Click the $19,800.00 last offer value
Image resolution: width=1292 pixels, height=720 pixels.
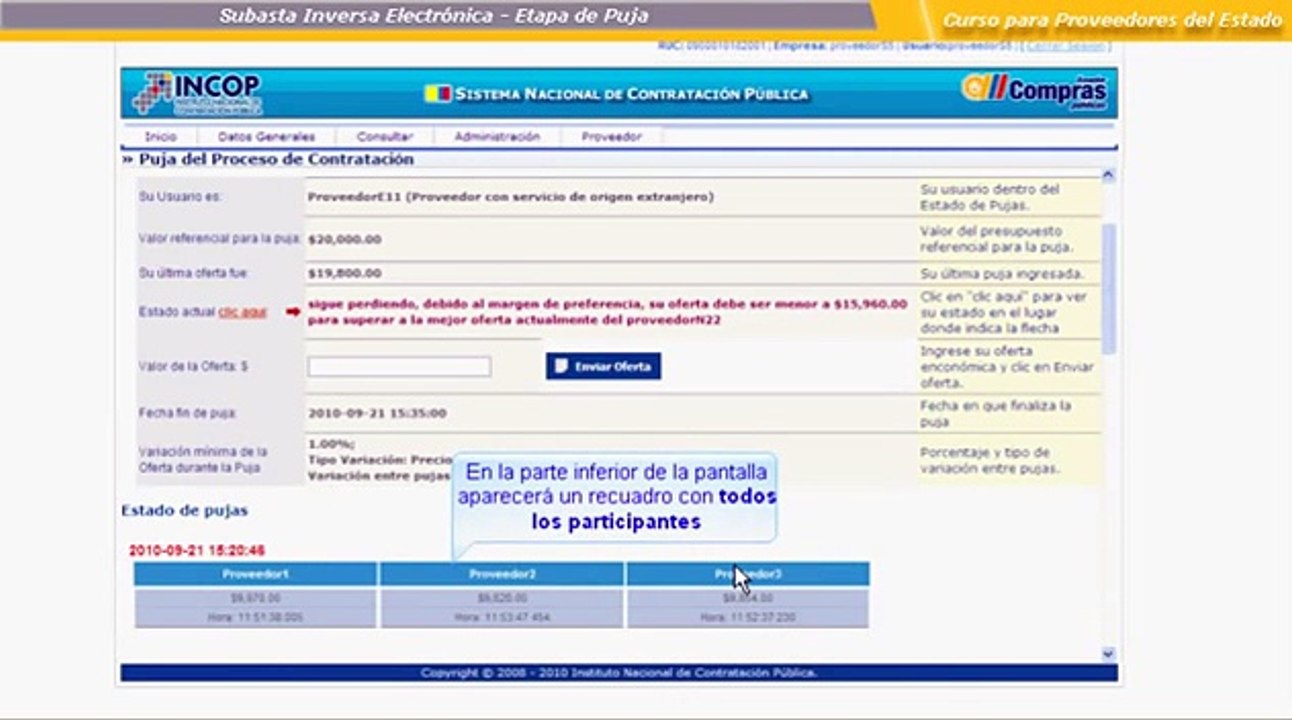pos(345,273)
